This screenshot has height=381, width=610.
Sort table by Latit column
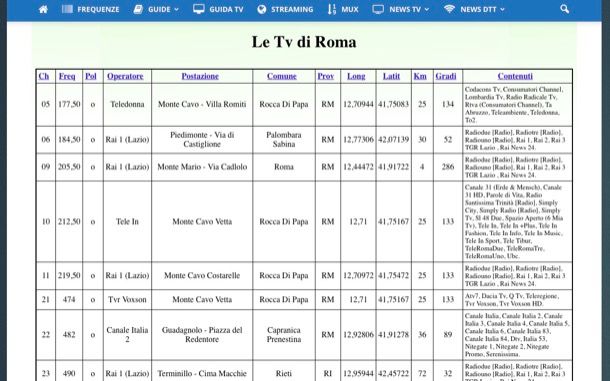pos(391,76)
